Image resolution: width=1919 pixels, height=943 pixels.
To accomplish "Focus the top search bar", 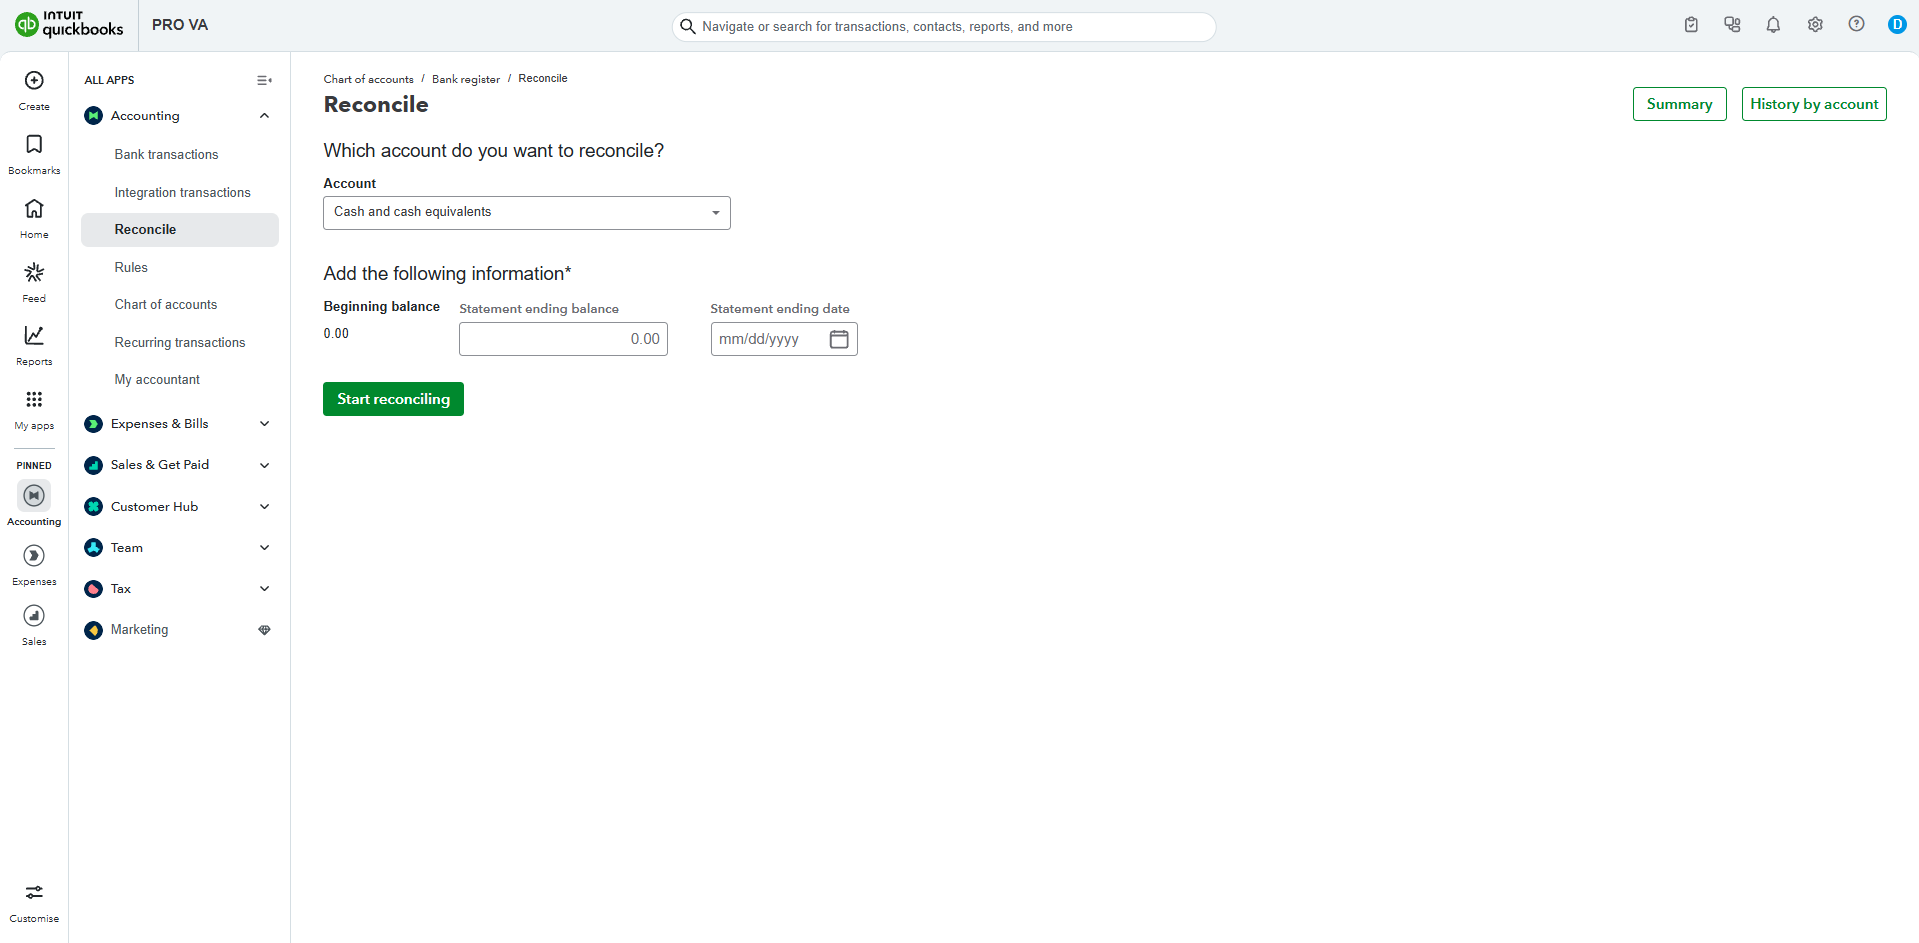I will click(944, 27).
